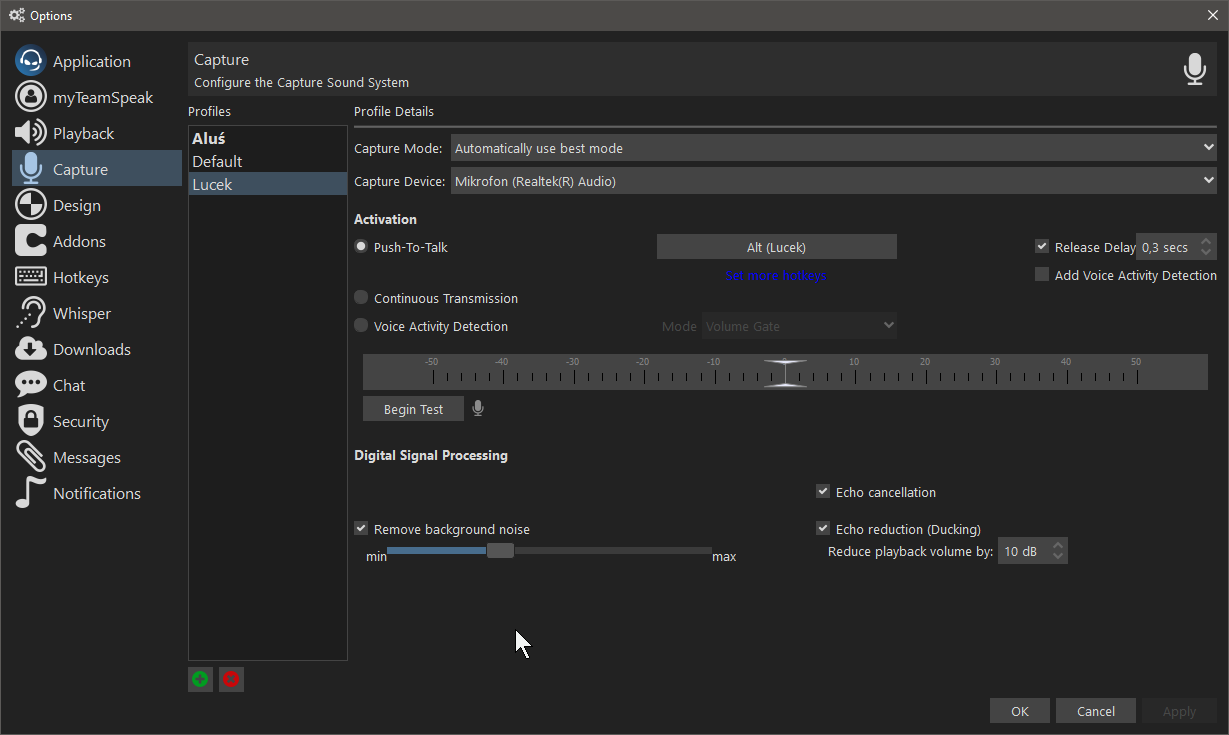Go to the Playback settings section

point(83,133)
